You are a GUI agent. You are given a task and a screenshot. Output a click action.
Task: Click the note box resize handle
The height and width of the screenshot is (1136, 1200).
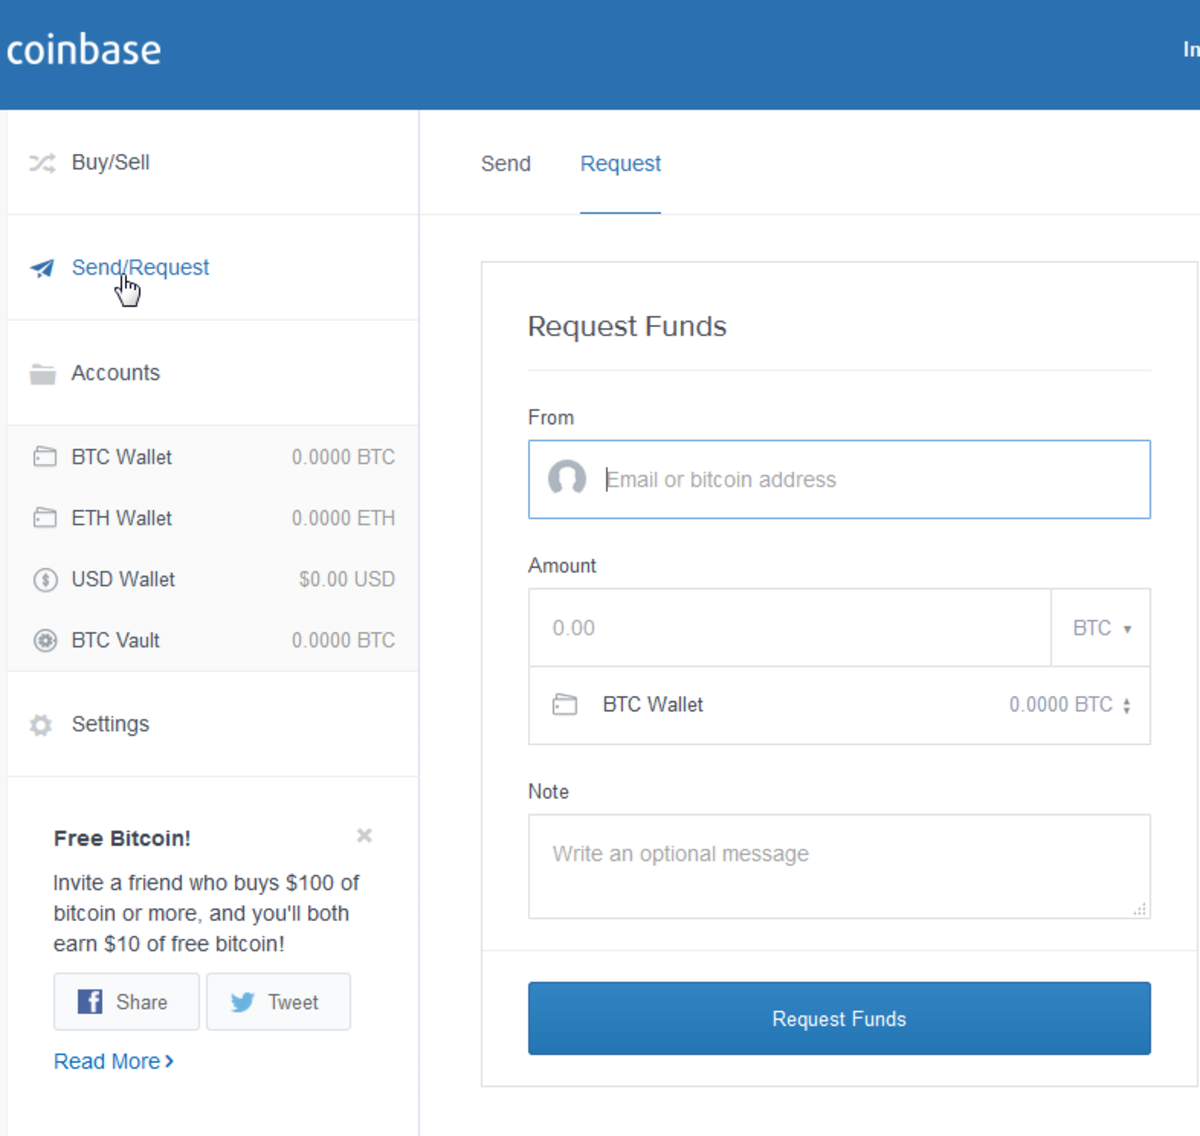click(1140, 909)
